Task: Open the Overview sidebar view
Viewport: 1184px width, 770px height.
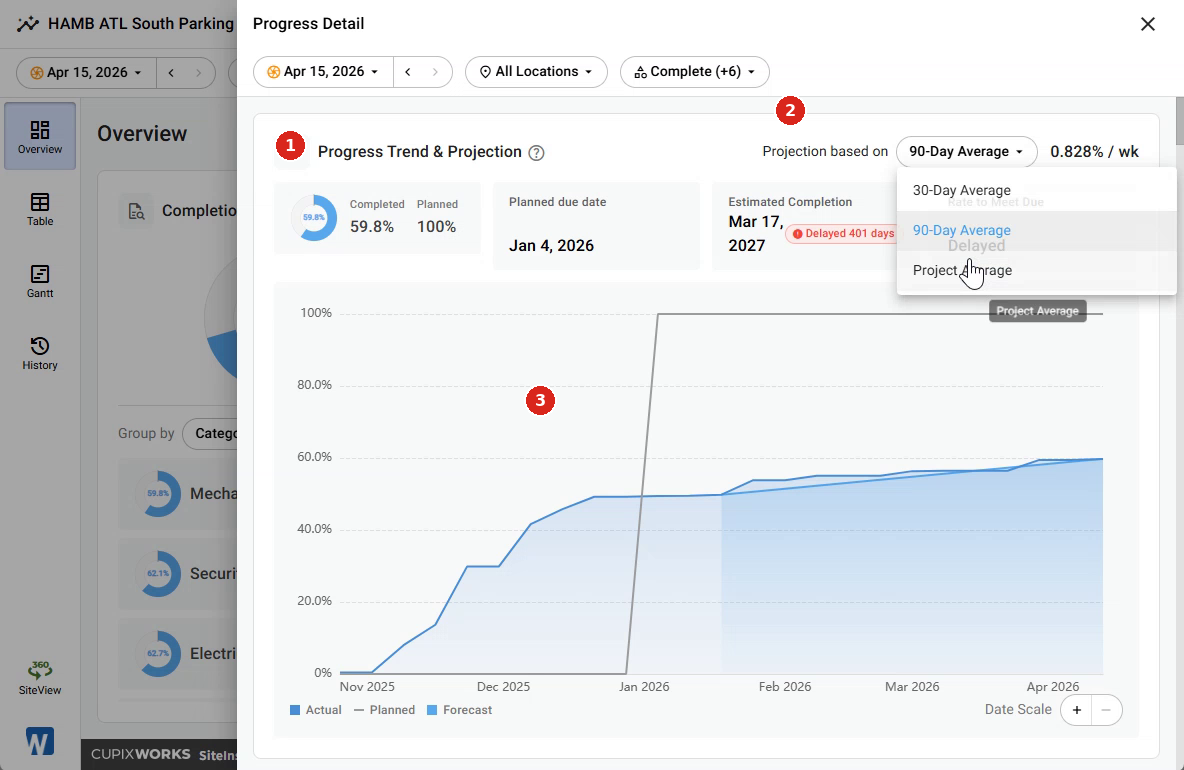Action: click(40, 136)
